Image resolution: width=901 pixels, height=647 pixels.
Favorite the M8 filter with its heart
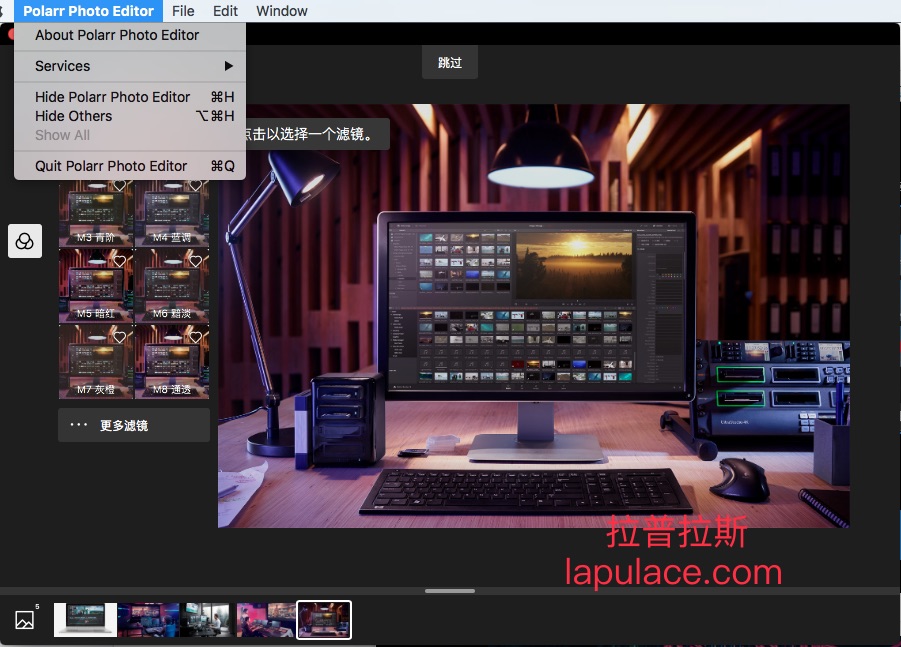click(x=195, y=337)
